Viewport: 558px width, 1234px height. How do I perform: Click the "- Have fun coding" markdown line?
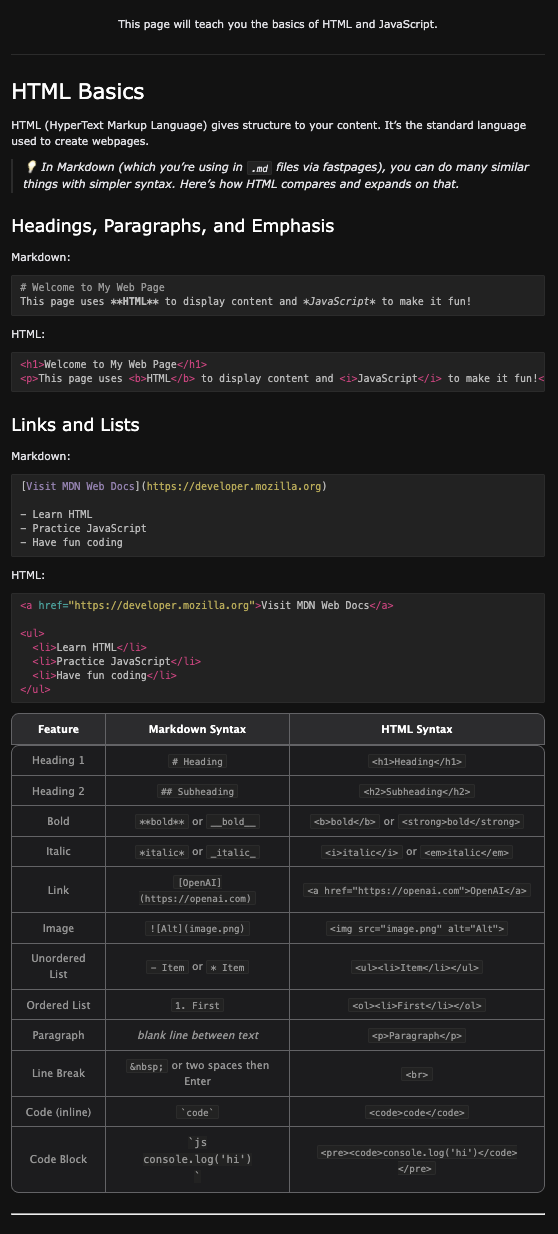(71, 542)
